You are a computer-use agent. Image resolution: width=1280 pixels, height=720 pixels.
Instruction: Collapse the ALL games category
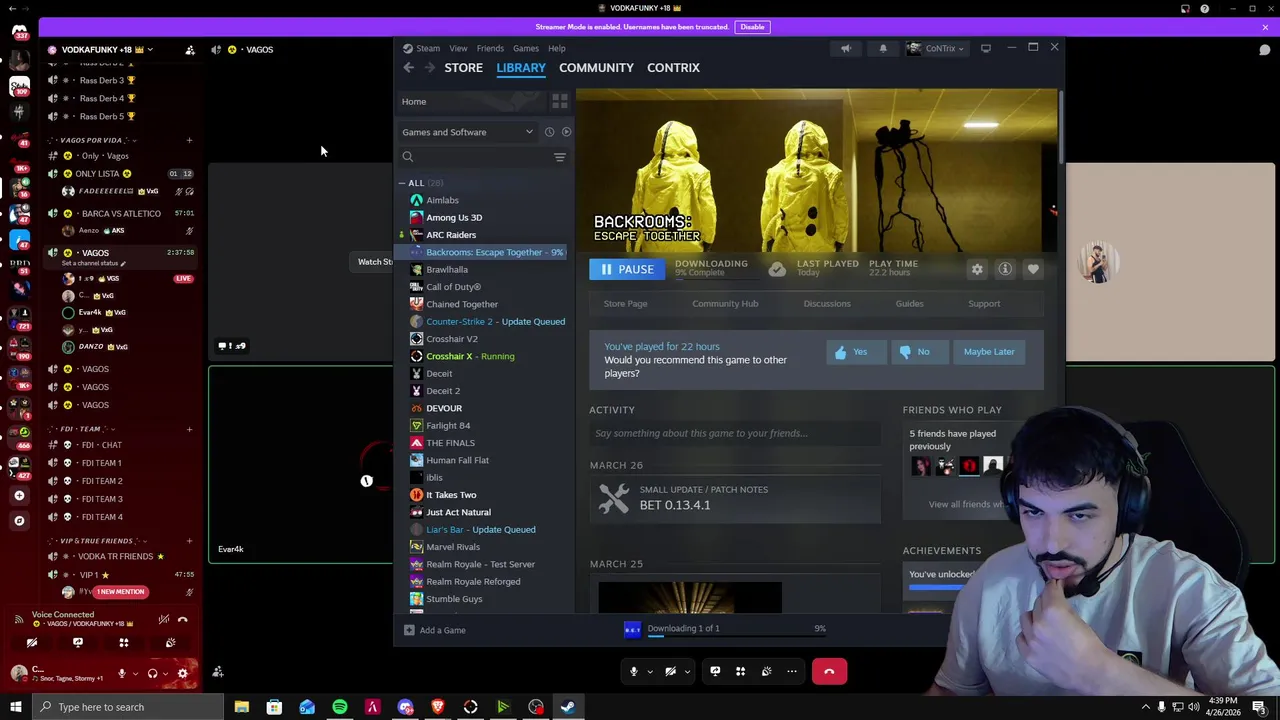coord(402,183)
